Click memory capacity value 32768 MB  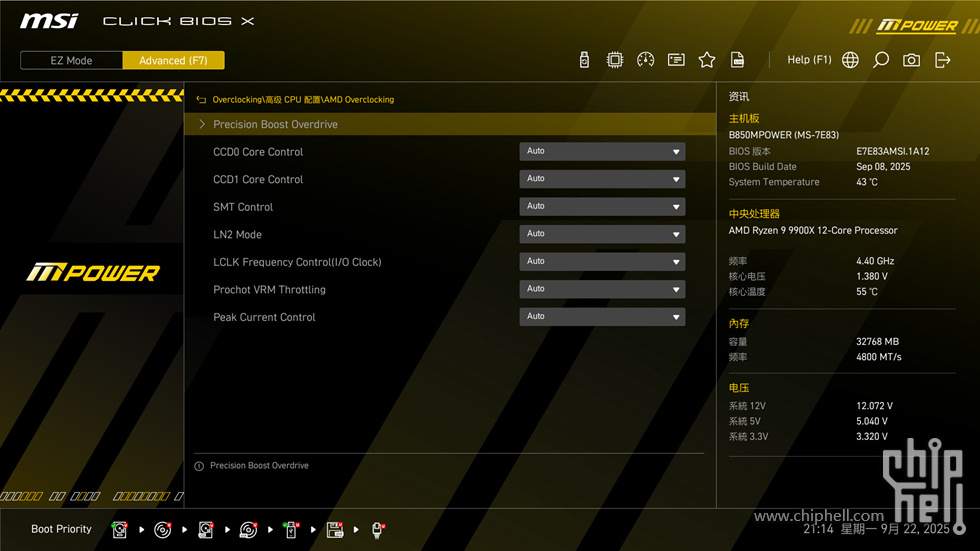tap(878, 342)
